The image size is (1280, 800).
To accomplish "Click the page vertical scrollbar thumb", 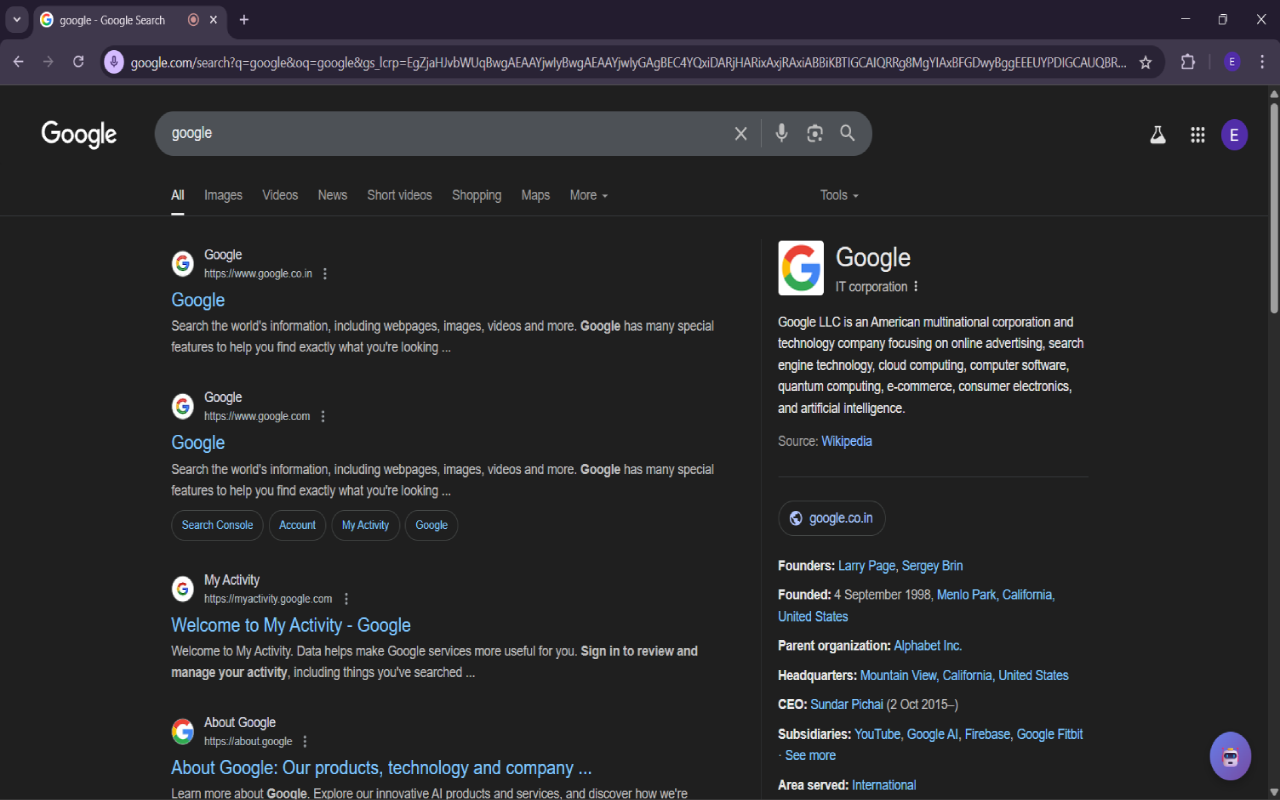I will [1274, 208].
